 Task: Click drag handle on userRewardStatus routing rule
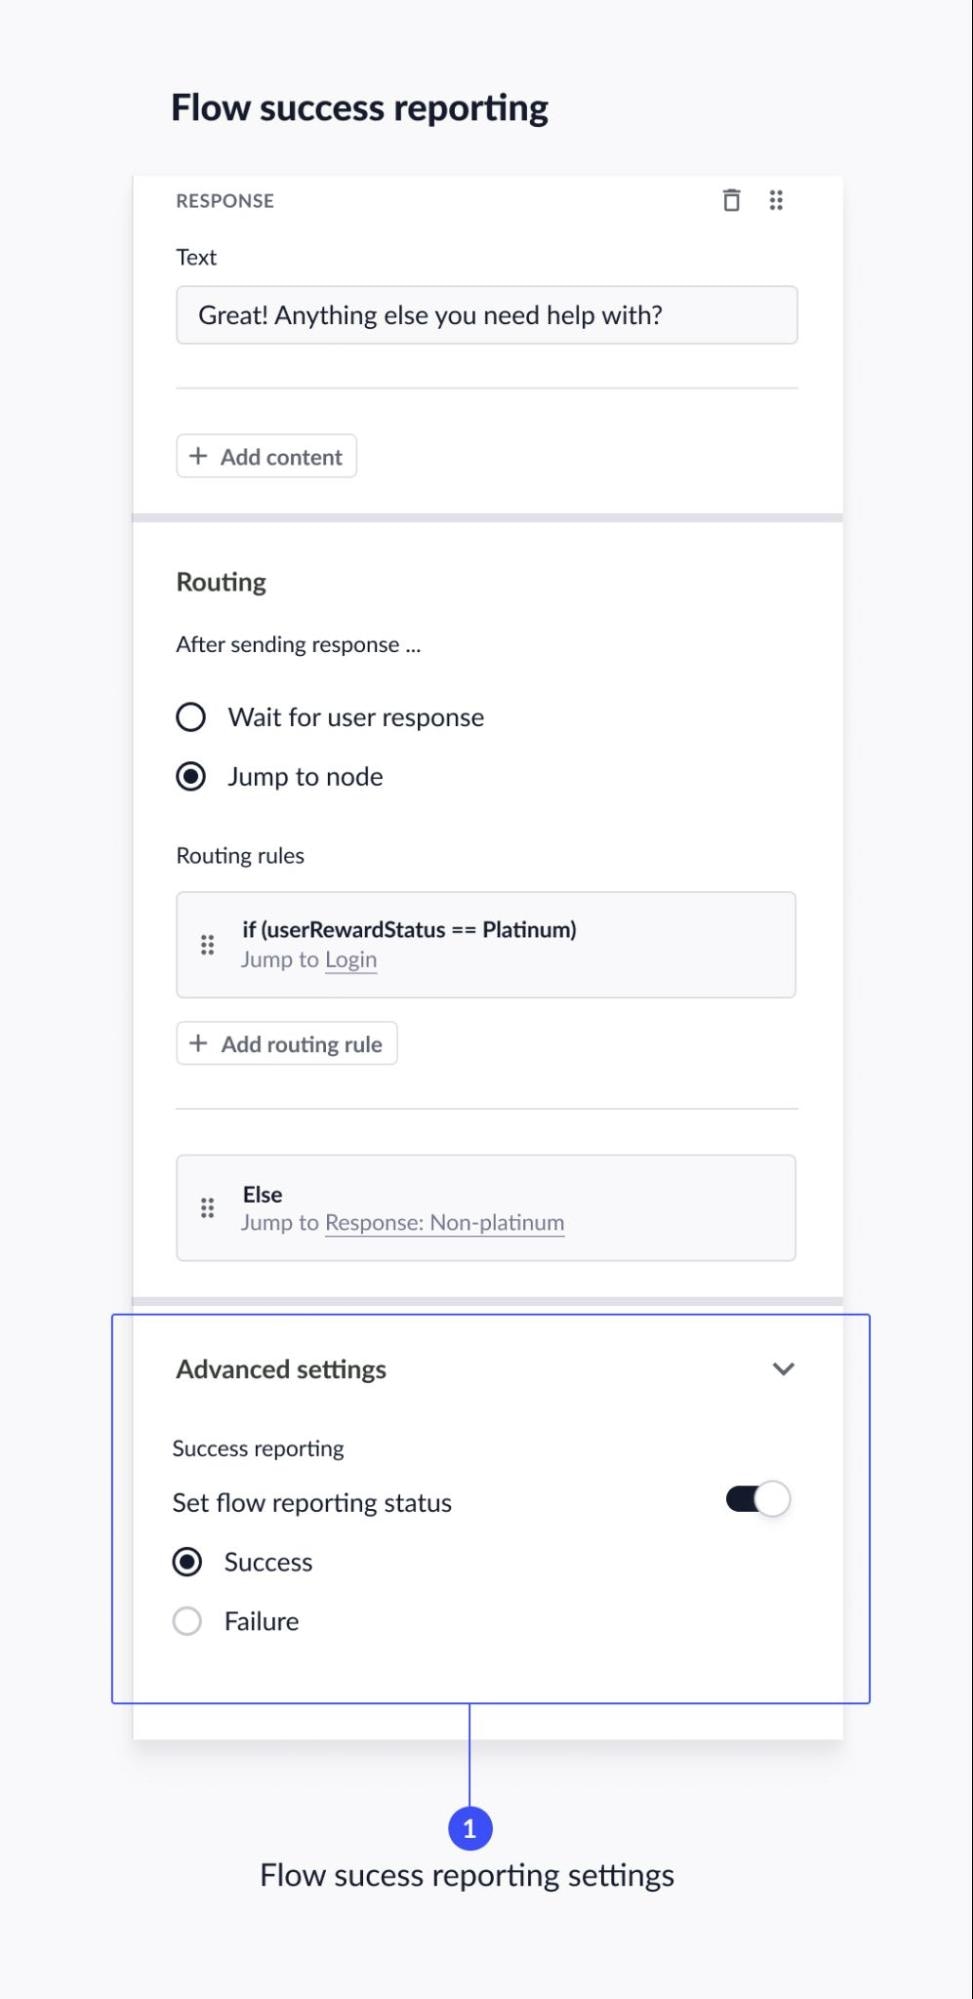point(207,945)
